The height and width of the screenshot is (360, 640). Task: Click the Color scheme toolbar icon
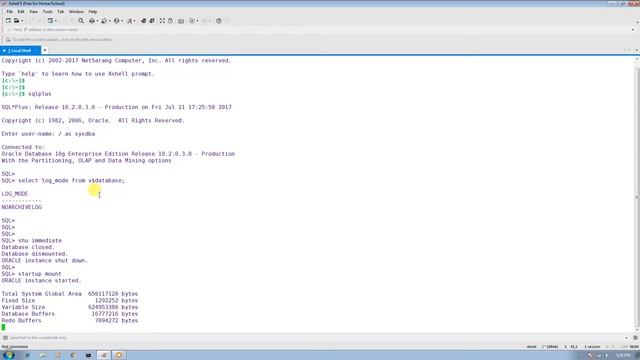[x=104, y=20]
